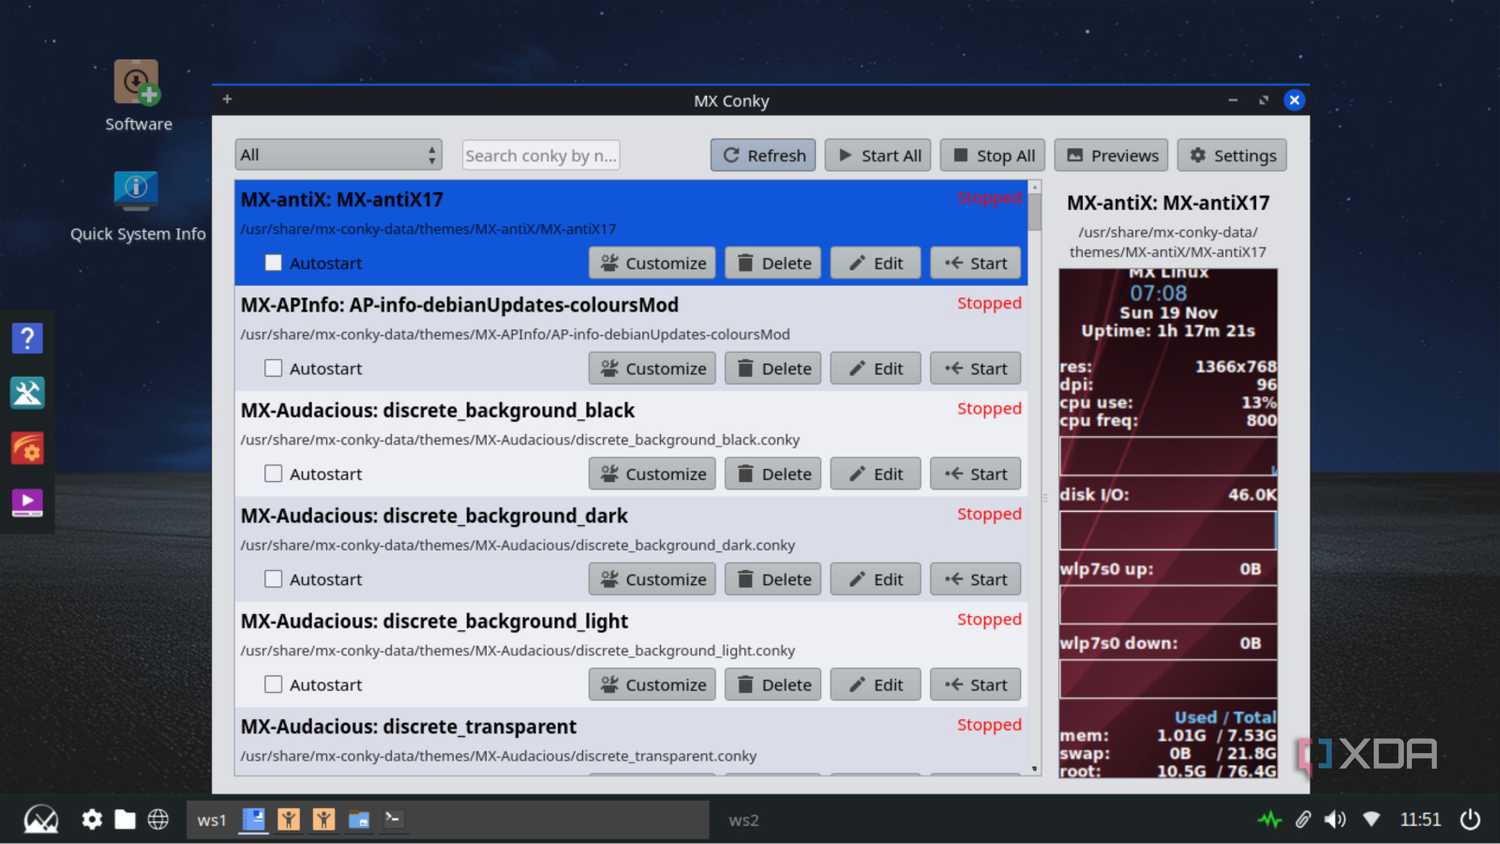Enable Autostart for AP-info-debianUpdates-coloursMod

(x=273, y=368)
